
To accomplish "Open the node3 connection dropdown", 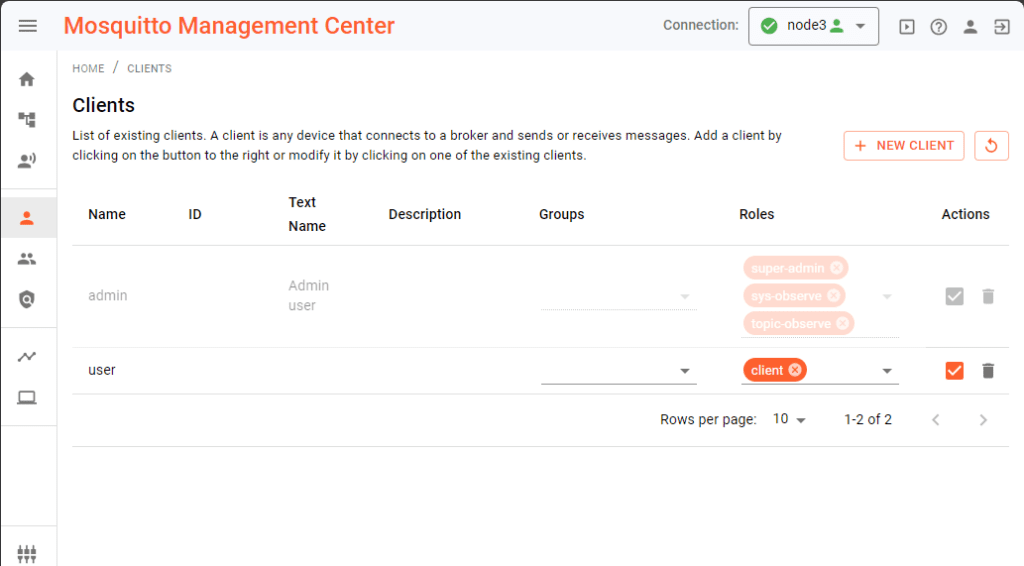I will click(814, 26).
